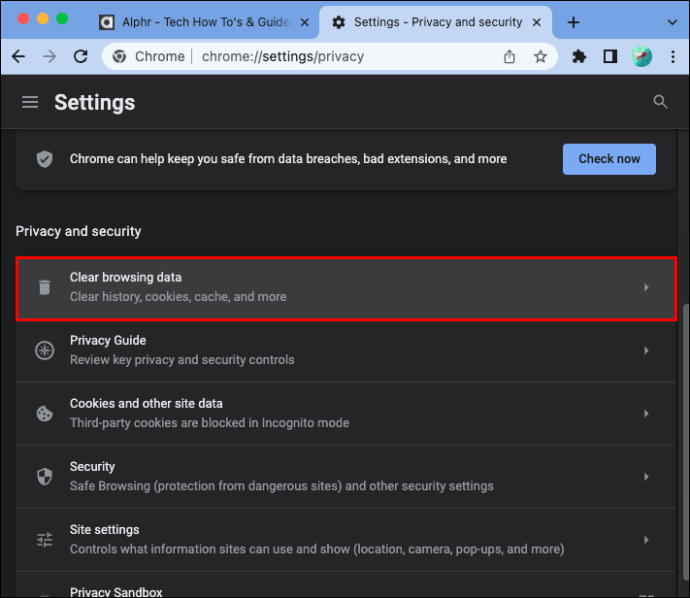Go back to the previous page

click(18, 56)
